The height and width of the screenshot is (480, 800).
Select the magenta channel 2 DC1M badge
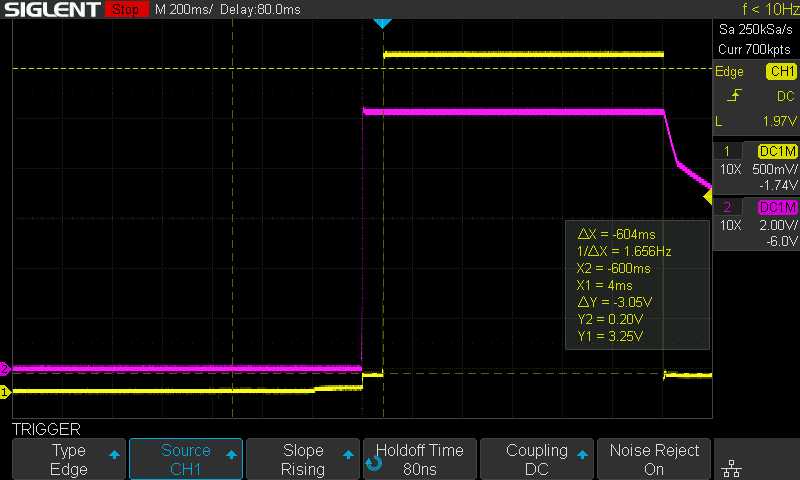tap(777, 207)
